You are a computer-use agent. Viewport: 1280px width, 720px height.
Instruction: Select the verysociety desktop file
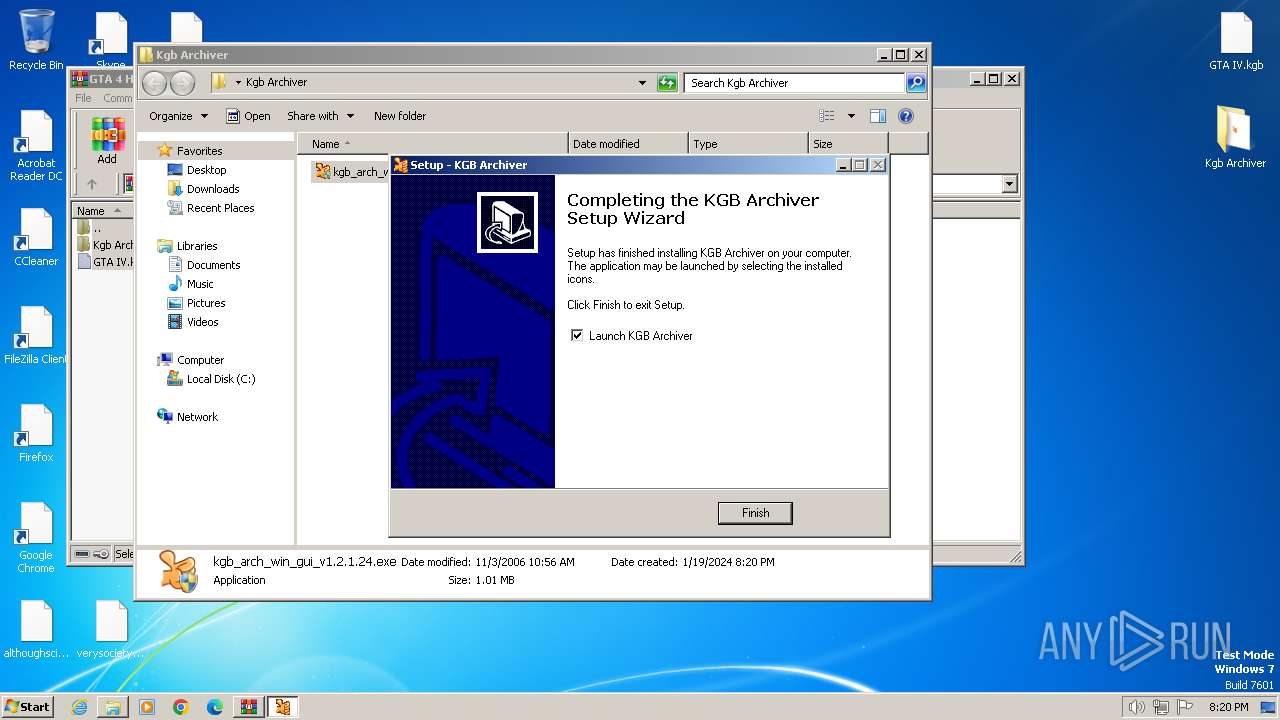111,630
